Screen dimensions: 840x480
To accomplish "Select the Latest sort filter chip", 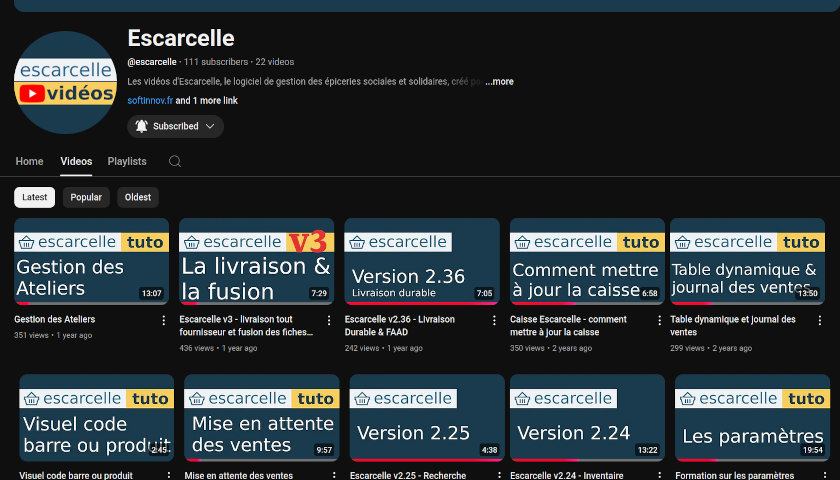I will pos(35,197).
